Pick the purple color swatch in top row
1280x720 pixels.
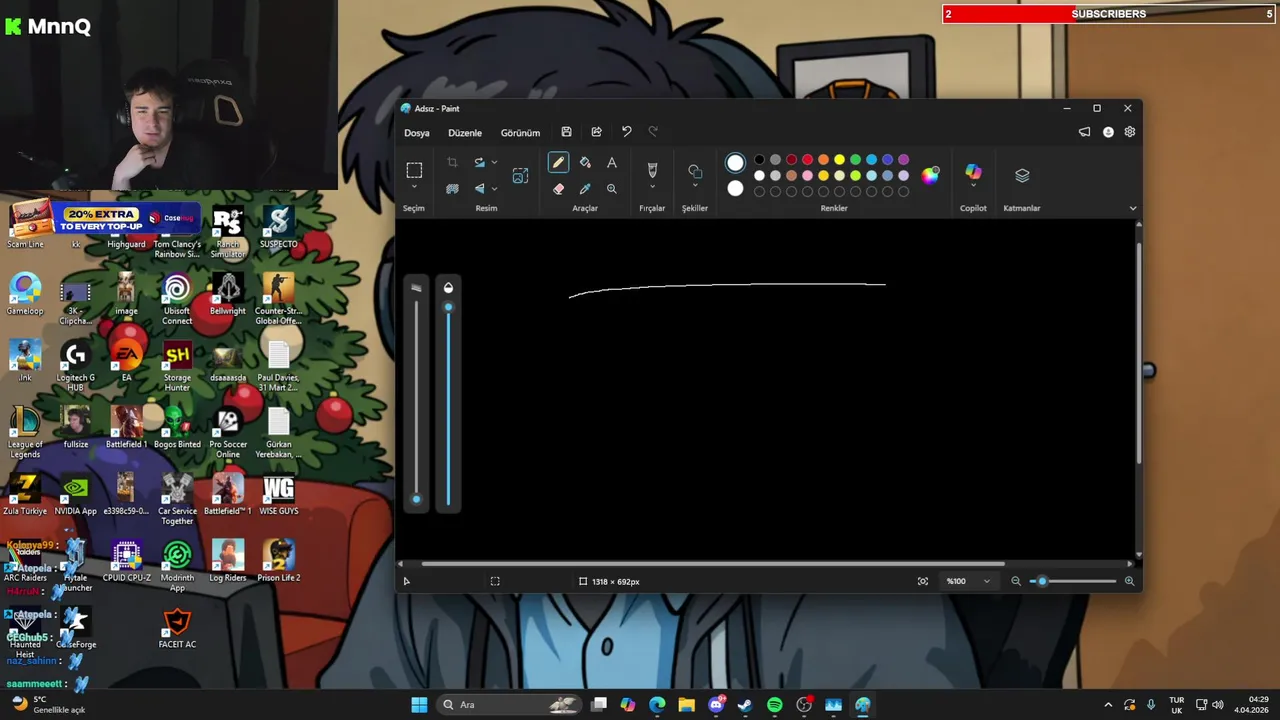pyautogui.click(x=903, y=160)
